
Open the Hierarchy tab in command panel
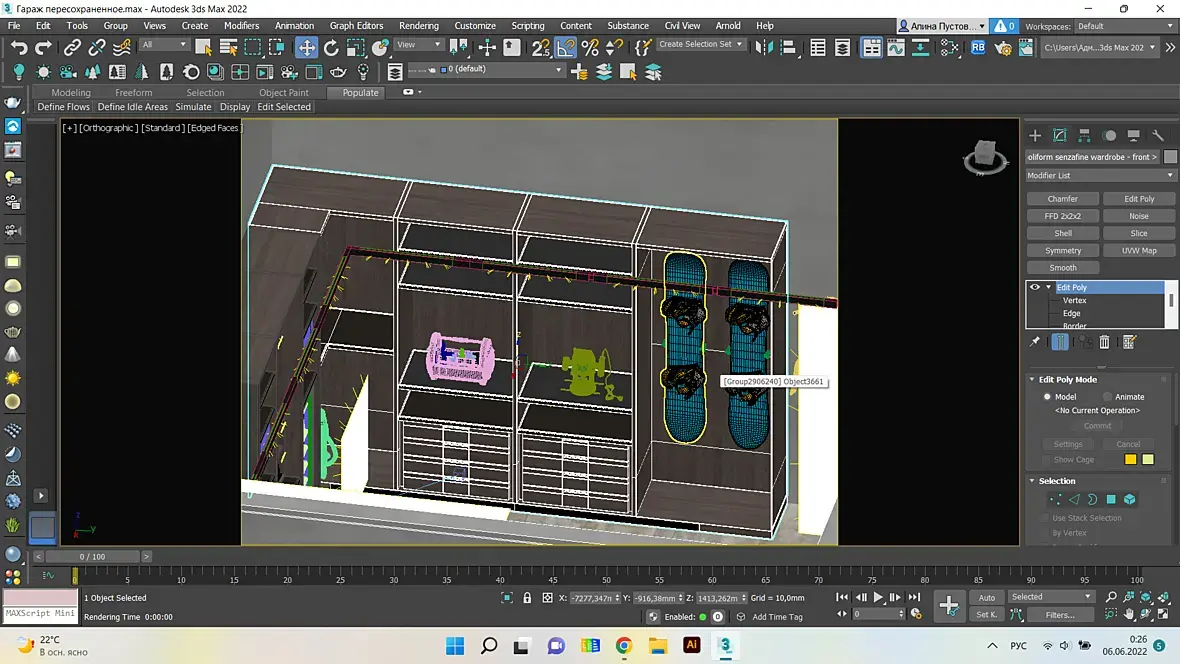tap(1085, 135)
